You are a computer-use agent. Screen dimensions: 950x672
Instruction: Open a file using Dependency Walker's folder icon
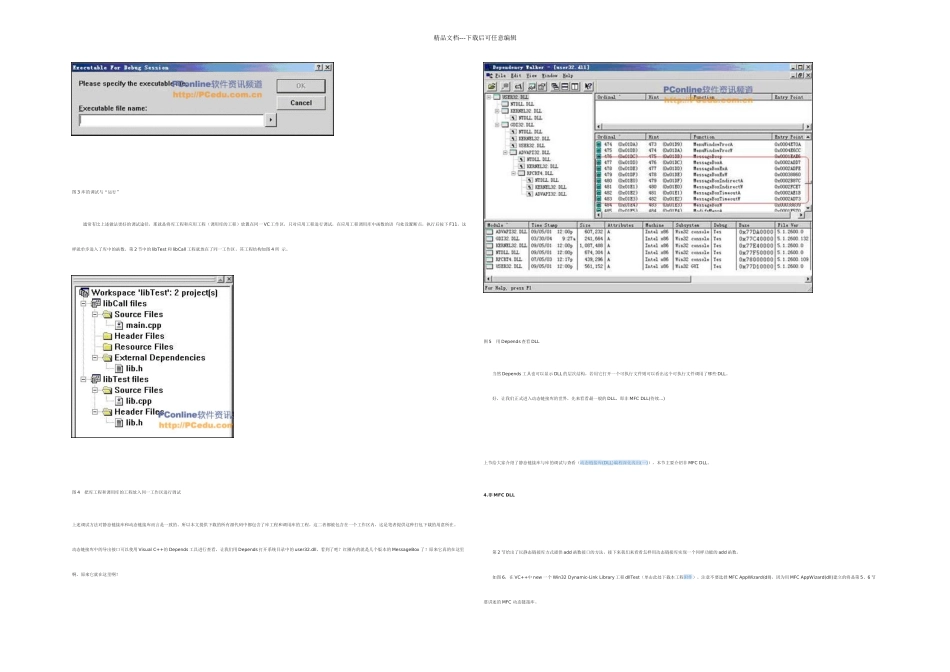pos(492,87)
